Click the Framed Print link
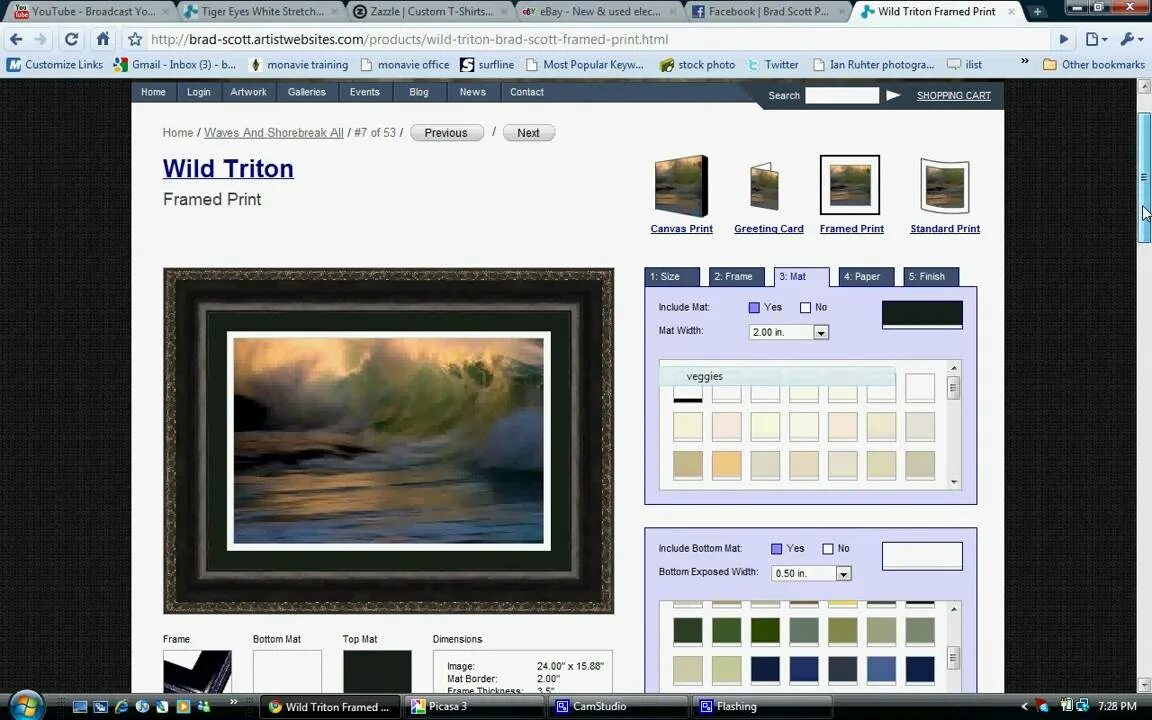1152x720 pixels. (x=852, y=228)
